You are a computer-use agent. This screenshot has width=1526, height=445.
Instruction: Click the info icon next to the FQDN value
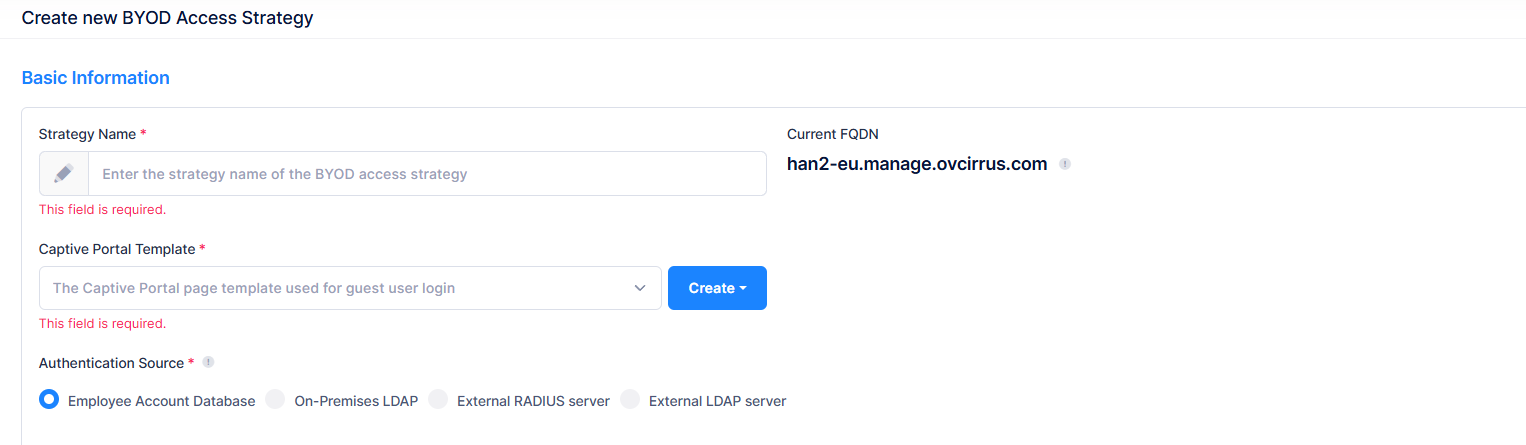click(1065, 164)
